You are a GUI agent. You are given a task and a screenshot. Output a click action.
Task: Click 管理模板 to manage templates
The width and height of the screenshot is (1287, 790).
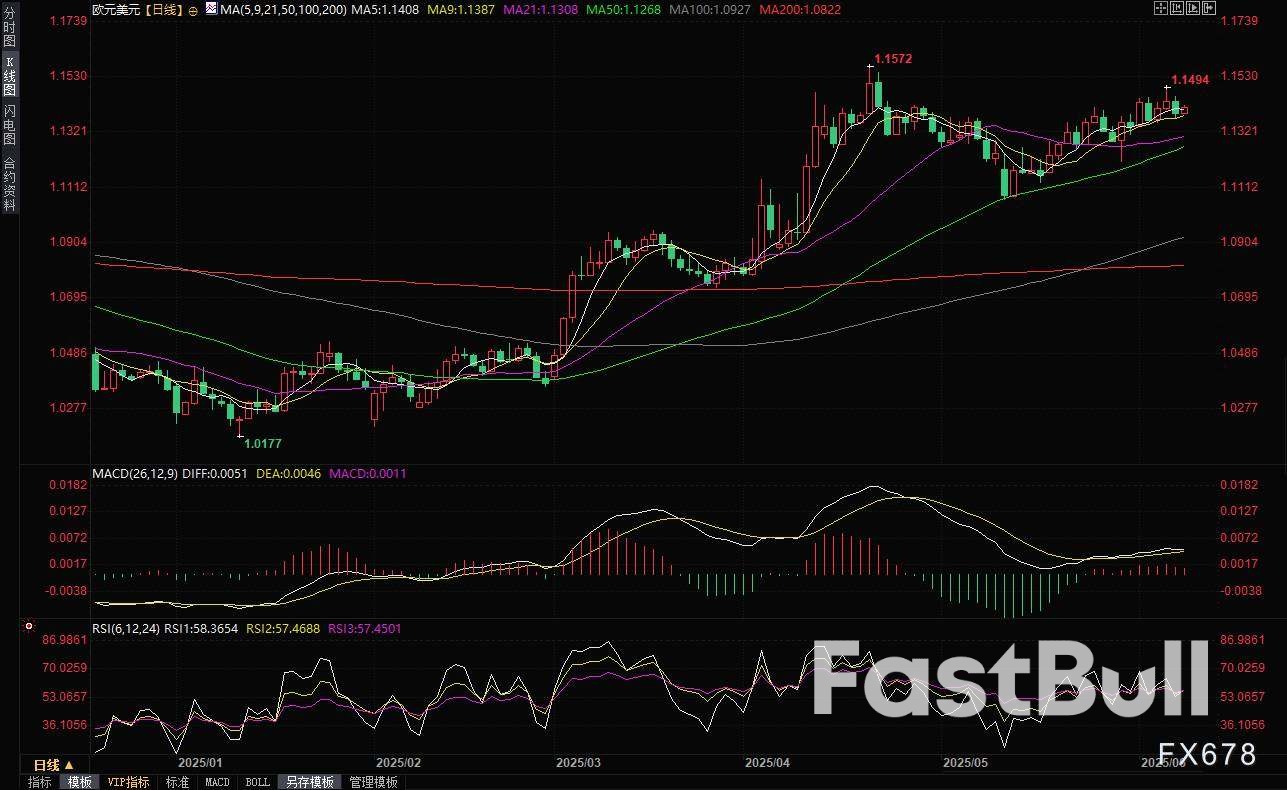pos(373,782)
